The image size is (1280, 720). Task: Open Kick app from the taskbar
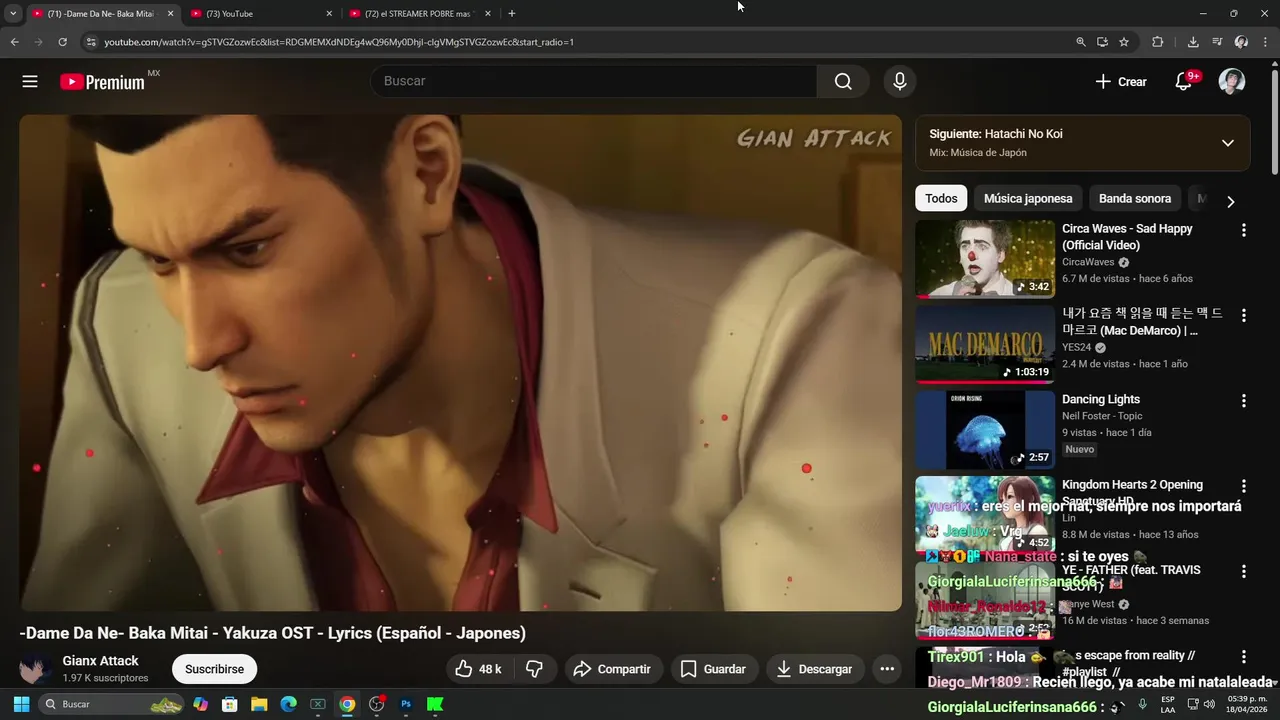tap(435, 704)
